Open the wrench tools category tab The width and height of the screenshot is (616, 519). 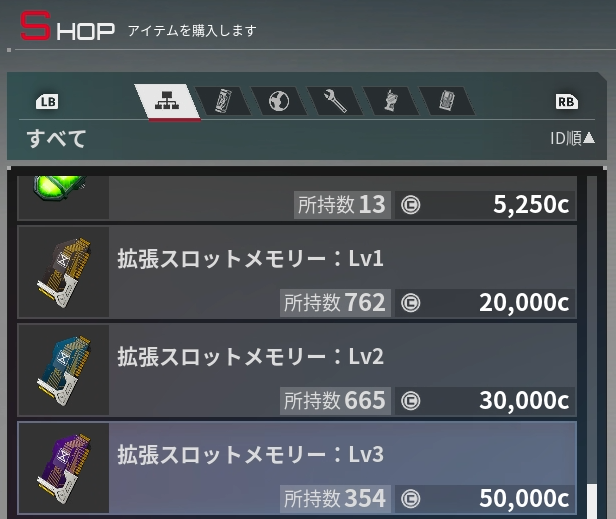tap(335, 101)
